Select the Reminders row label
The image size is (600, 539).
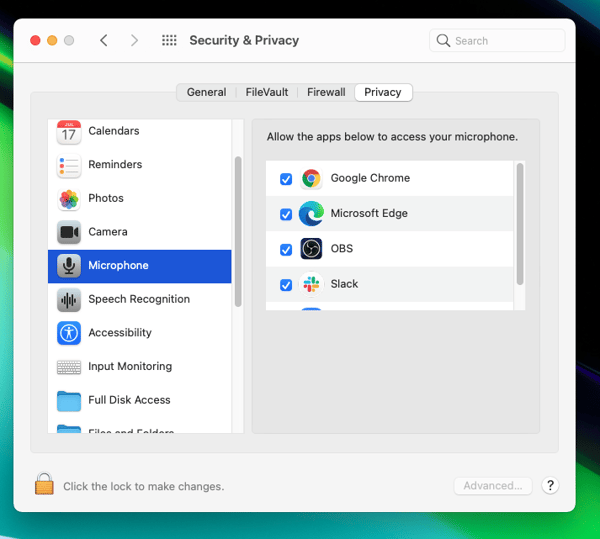[x=115, y=164]
